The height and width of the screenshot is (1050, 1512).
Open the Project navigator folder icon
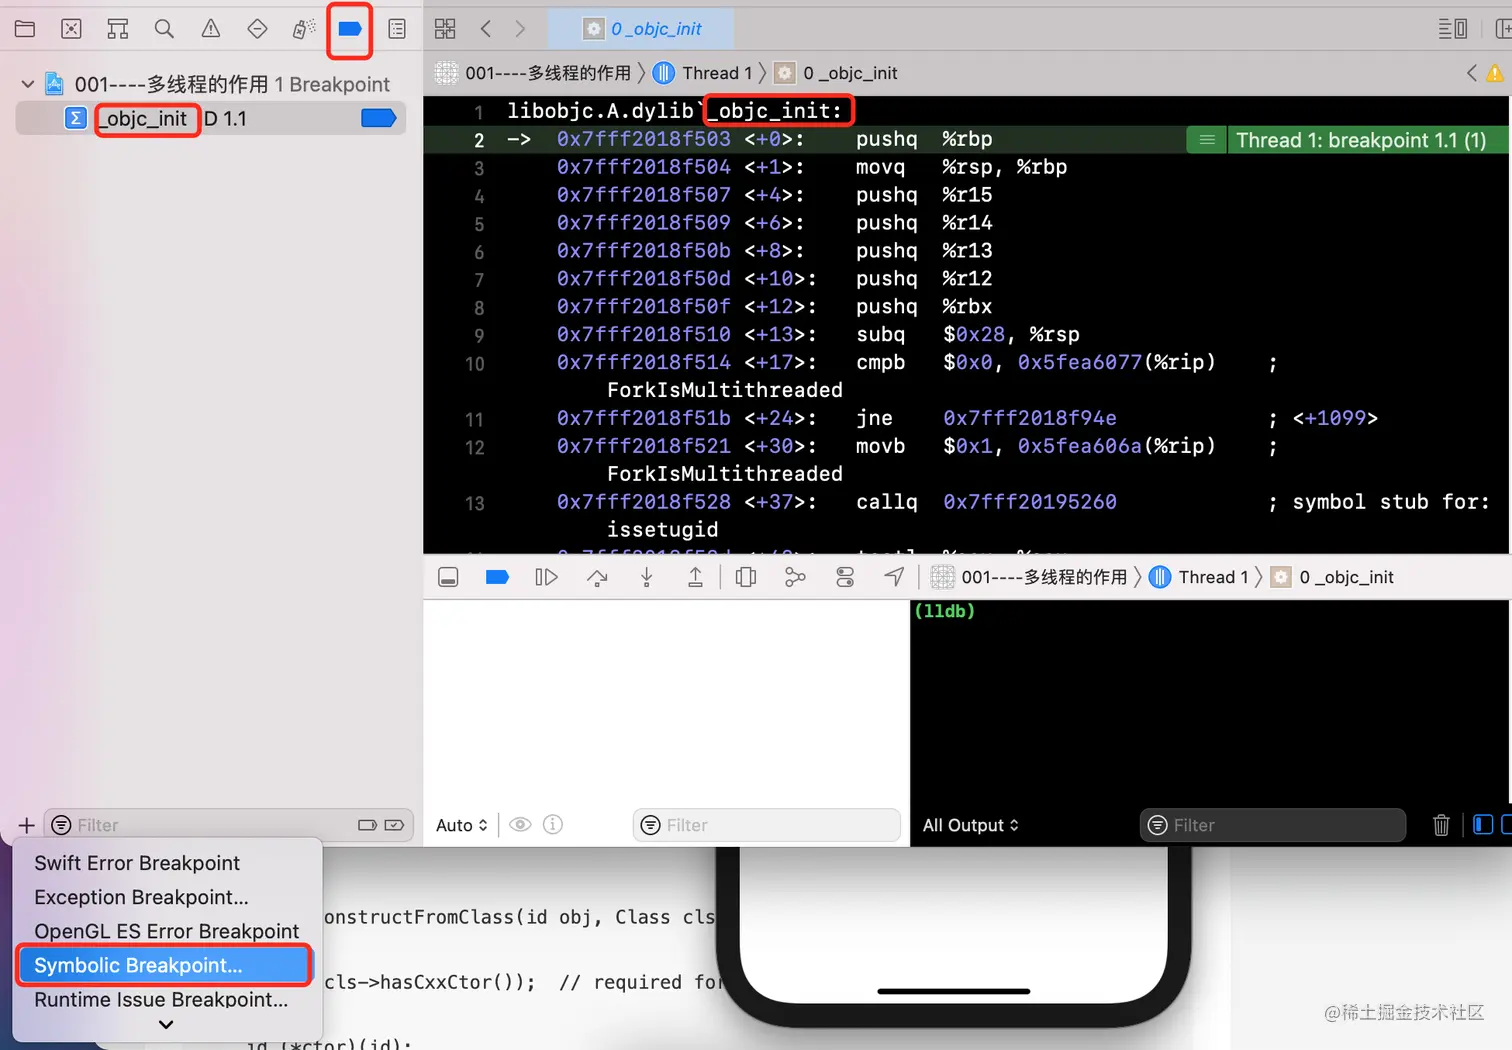pos(25,29)
